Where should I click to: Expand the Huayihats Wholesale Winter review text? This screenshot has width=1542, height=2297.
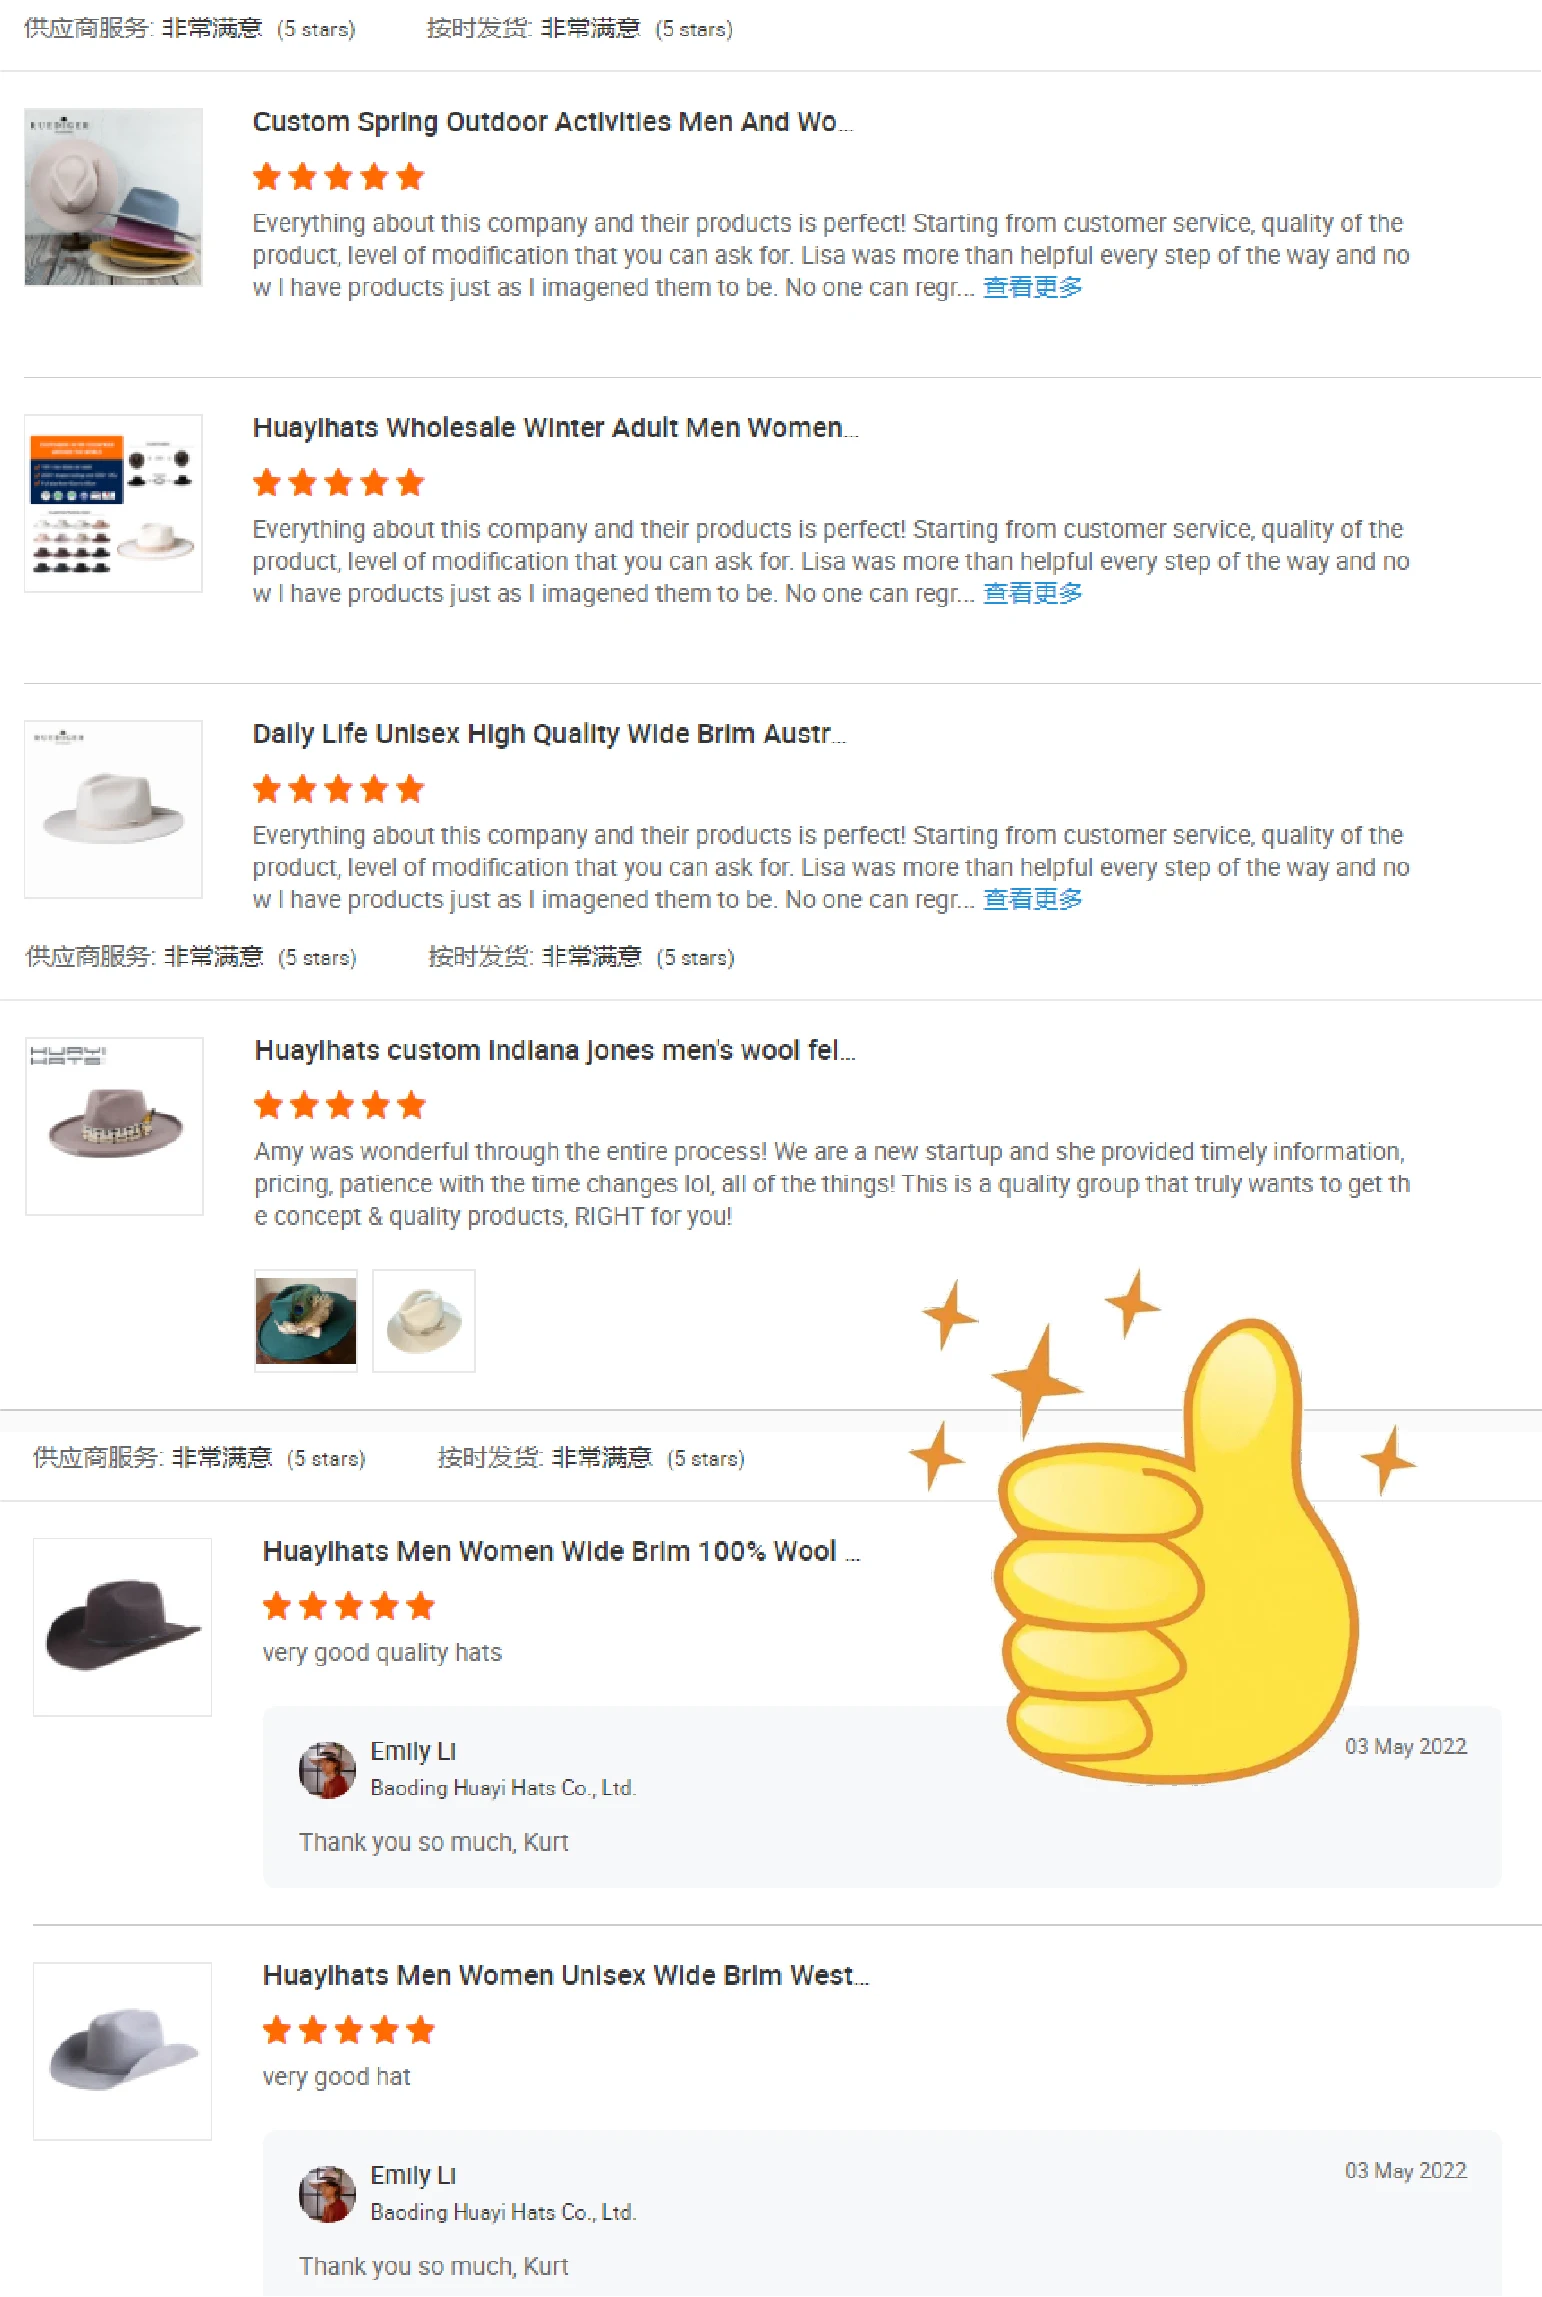(x=1032, y=594)
